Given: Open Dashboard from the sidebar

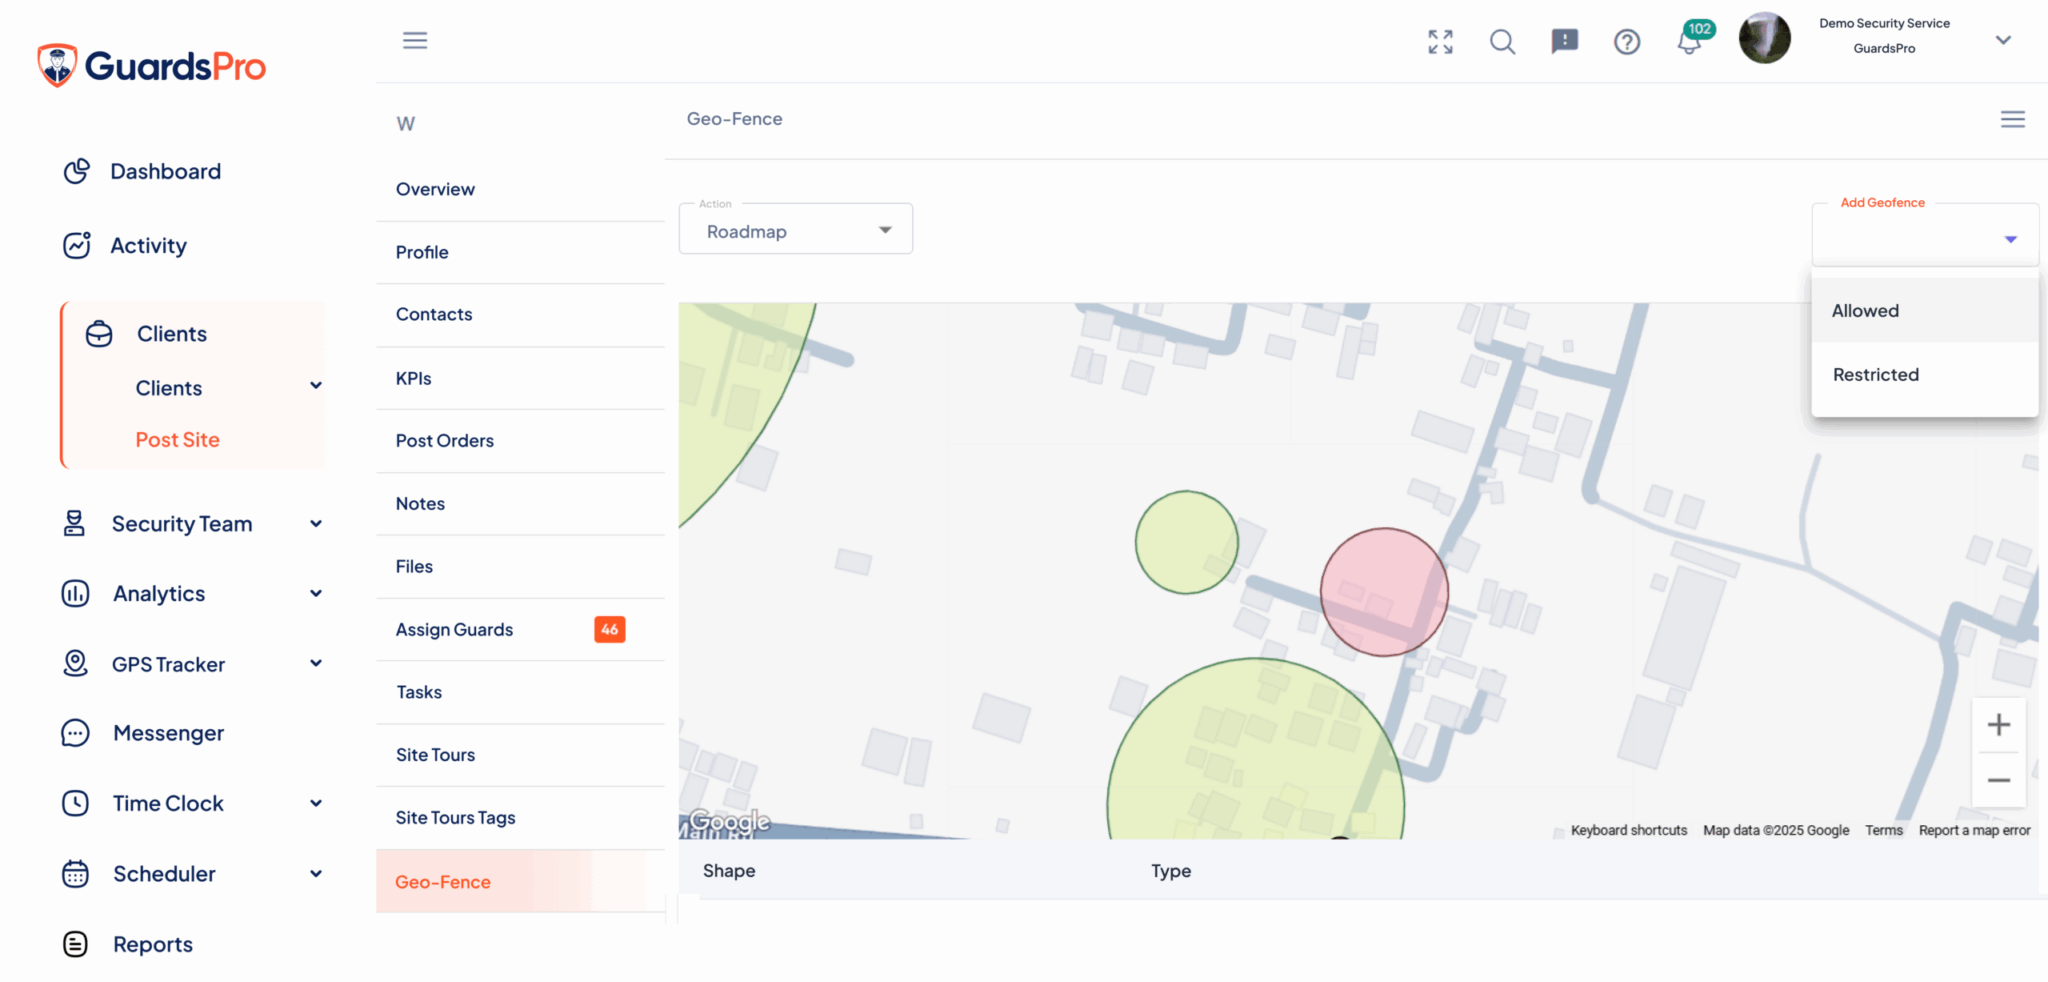Looking at the screenshot, I should tap(165, 172).
